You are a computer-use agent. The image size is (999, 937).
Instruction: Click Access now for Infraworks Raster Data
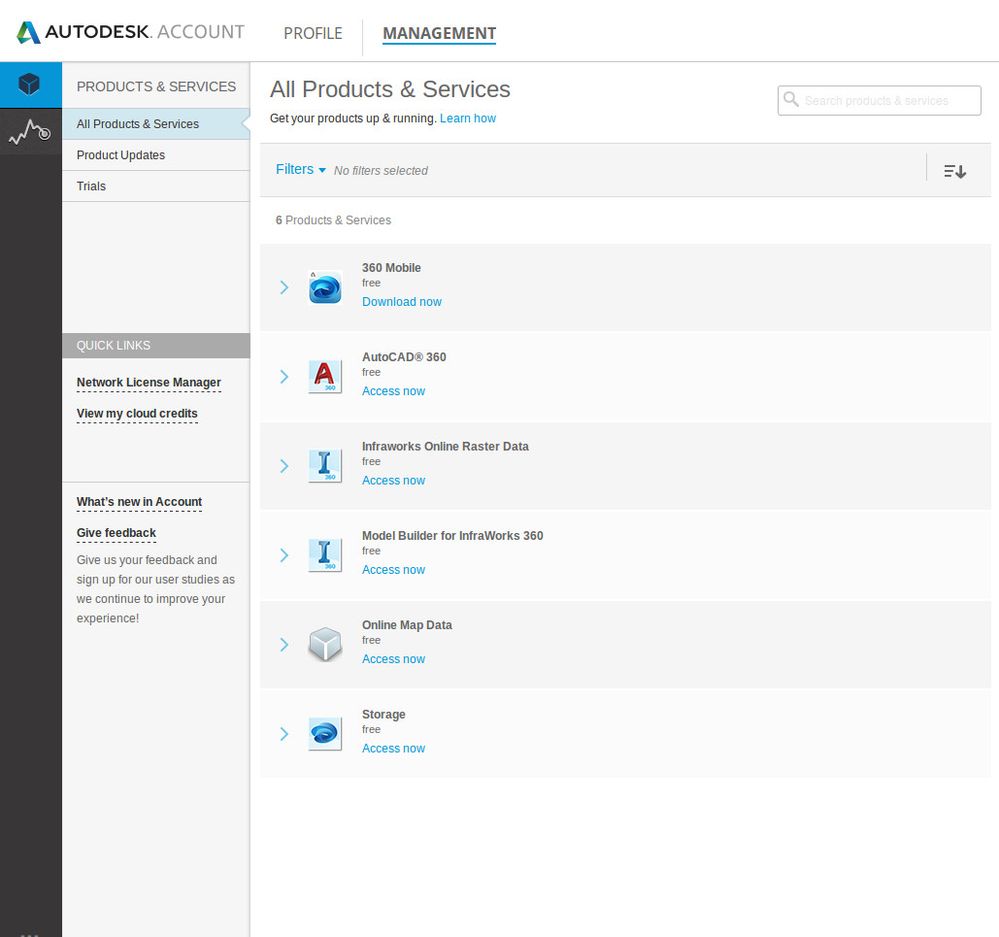393,480
